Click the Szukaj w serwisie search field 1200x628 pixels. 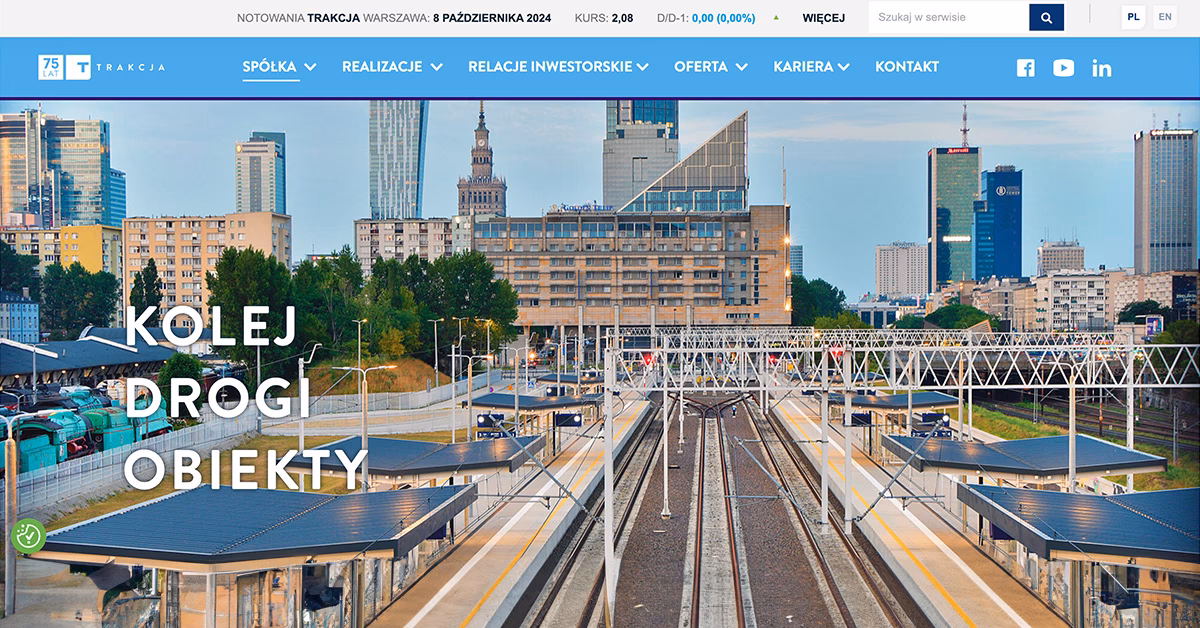coord(947,17)
